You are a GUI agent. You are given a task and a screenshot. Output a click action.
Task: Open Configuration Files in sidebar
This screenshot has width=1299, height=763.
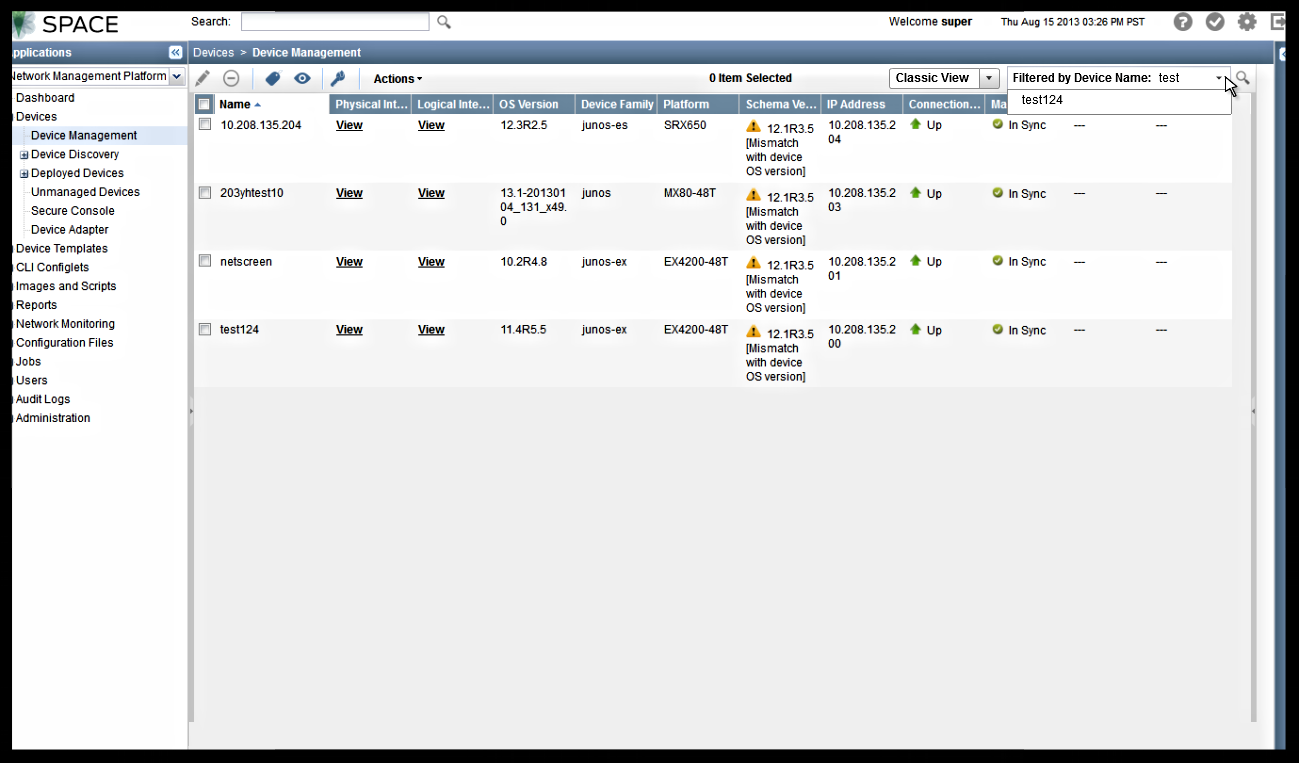[64, 343]
